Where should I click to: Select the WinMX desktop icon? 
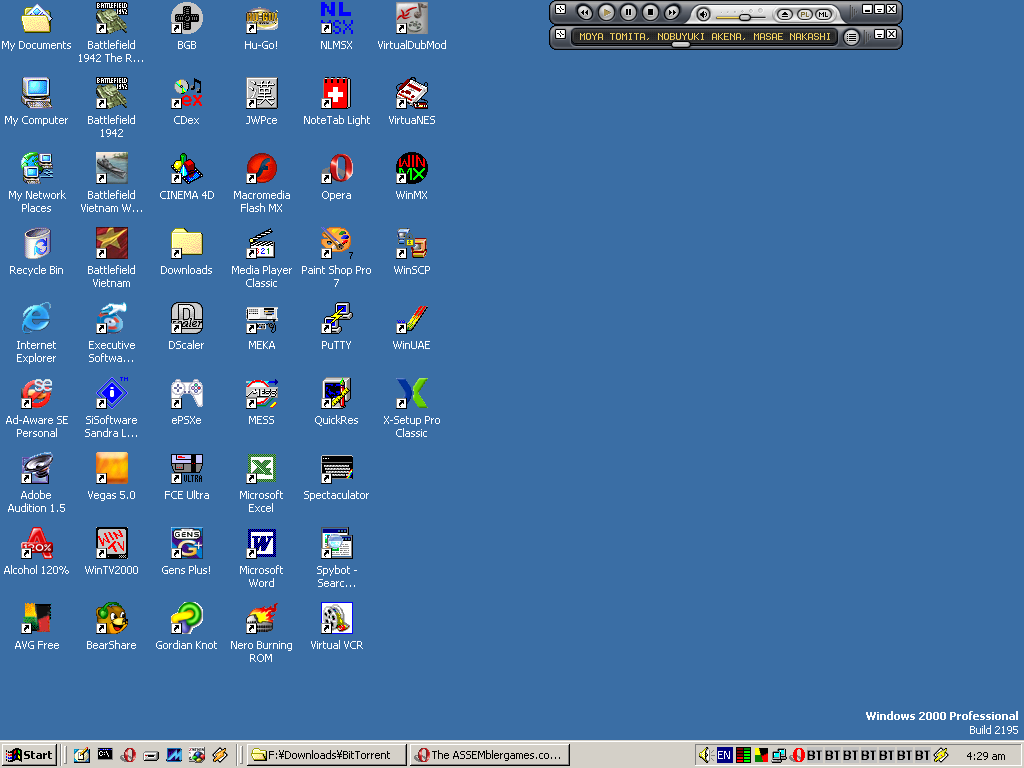click(411, 177)
